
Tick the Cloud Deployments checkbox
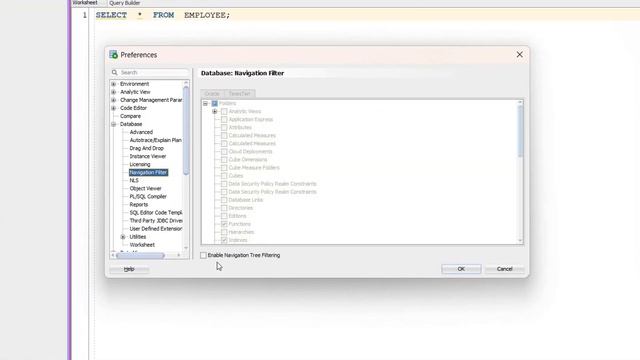click(x=224, y=151)
